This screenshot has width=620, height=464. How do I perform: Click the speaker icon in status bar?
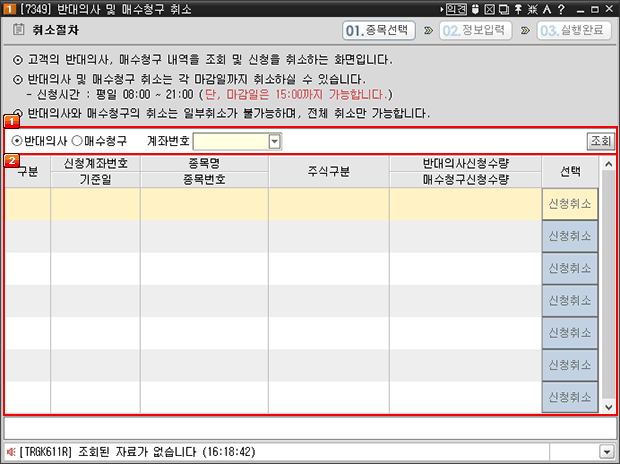[x=11, y=451]
